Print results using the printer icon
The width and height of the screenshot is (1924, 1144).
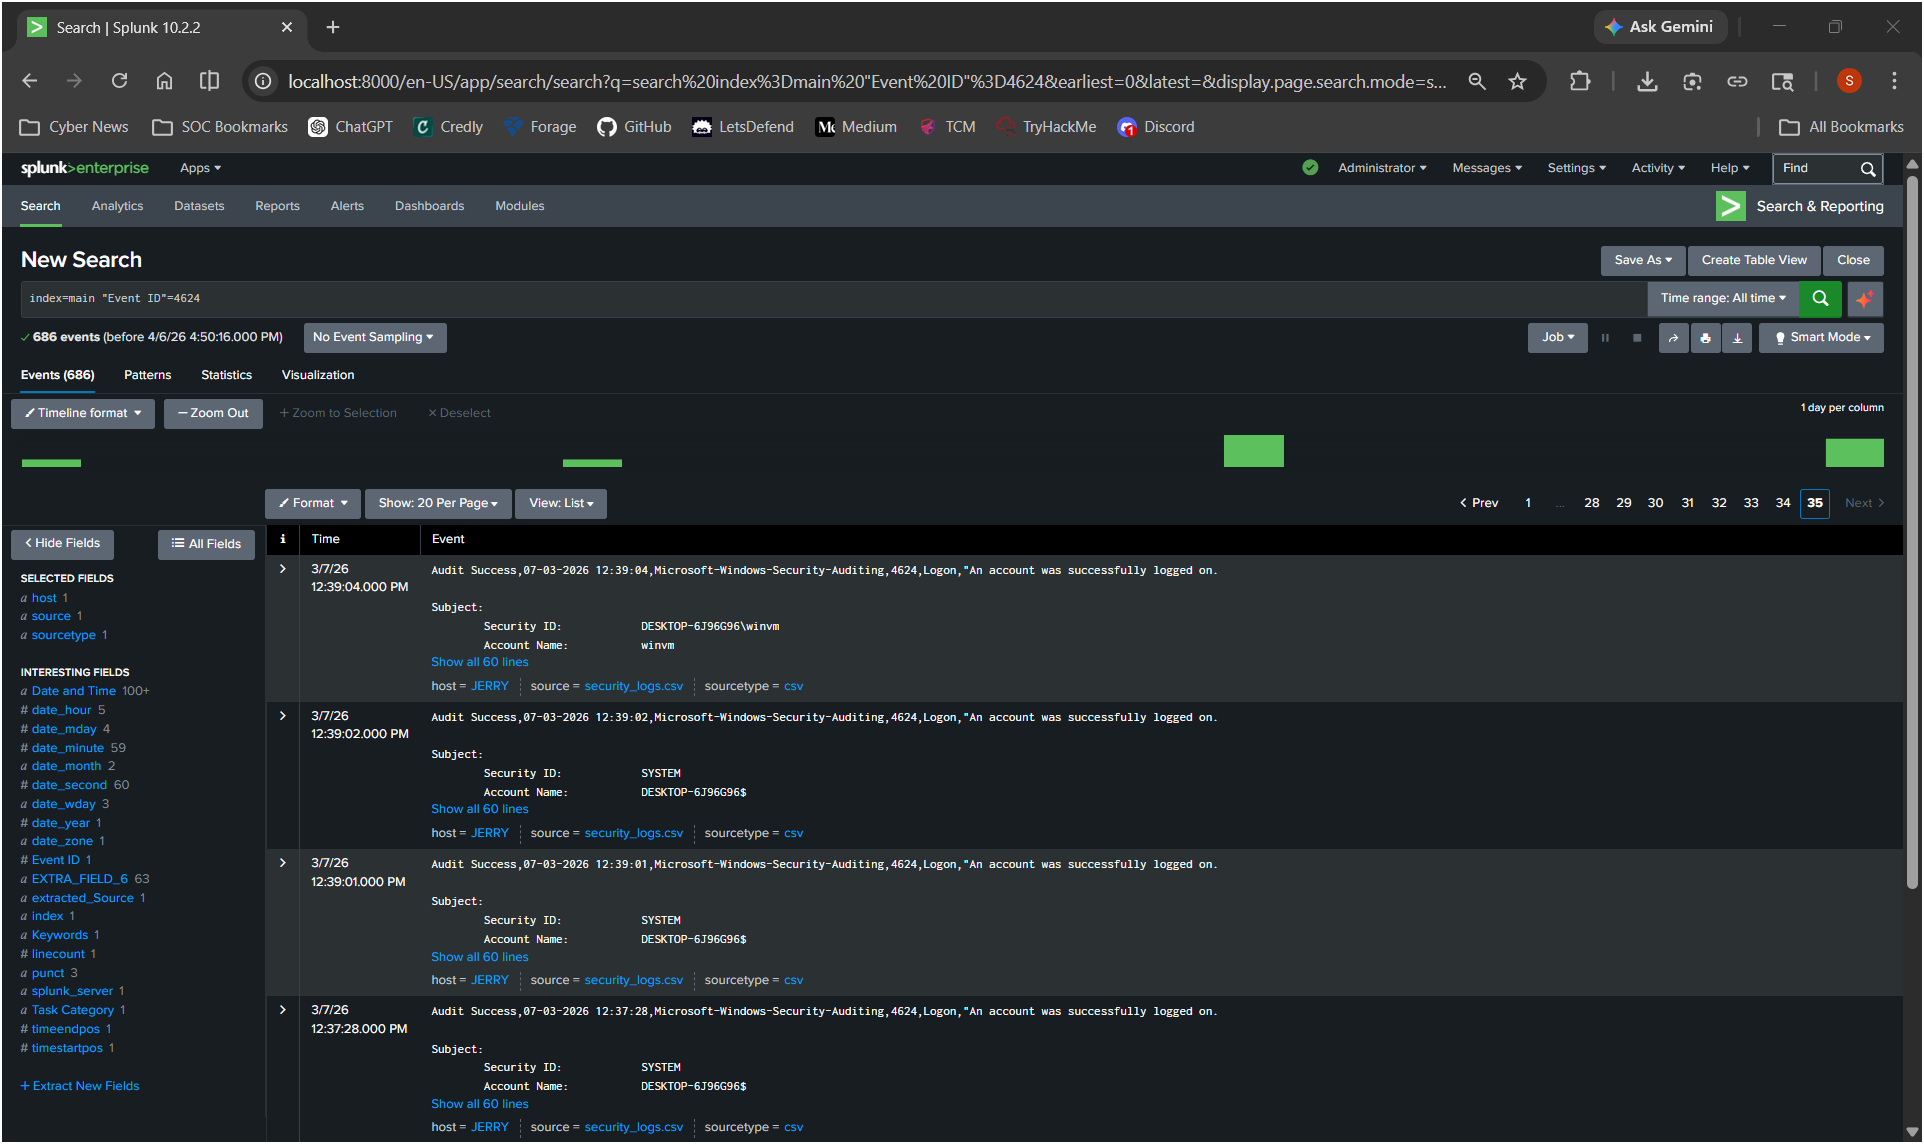1705,338
